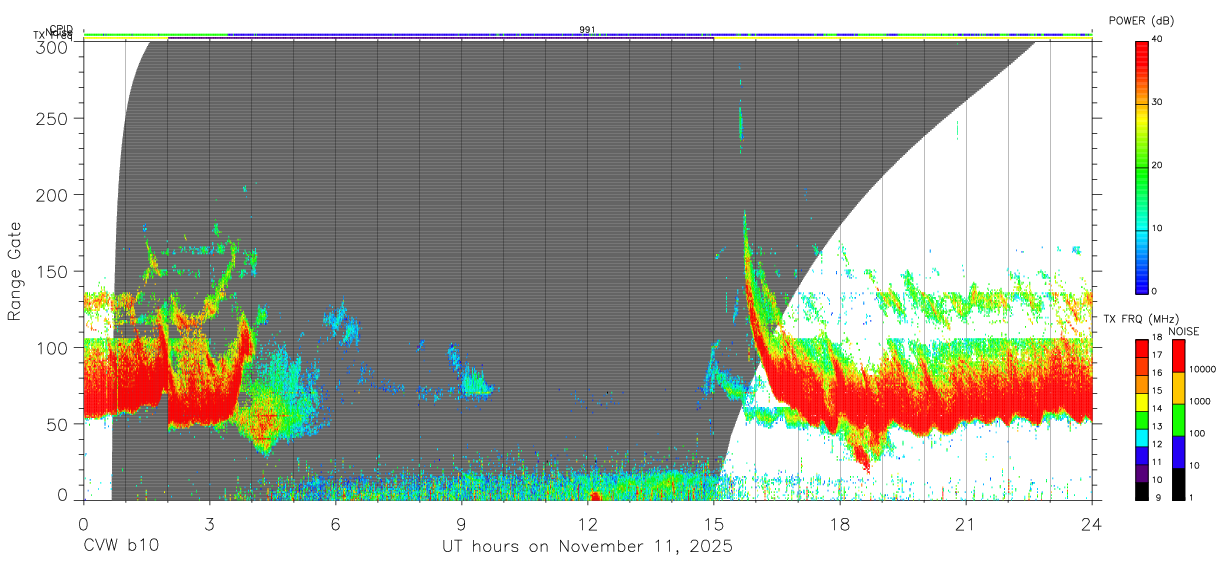This screenshot has width=1228, height=567.
Task: Click the 'CVW b10' radar beam label
Action: pos(120,547)
